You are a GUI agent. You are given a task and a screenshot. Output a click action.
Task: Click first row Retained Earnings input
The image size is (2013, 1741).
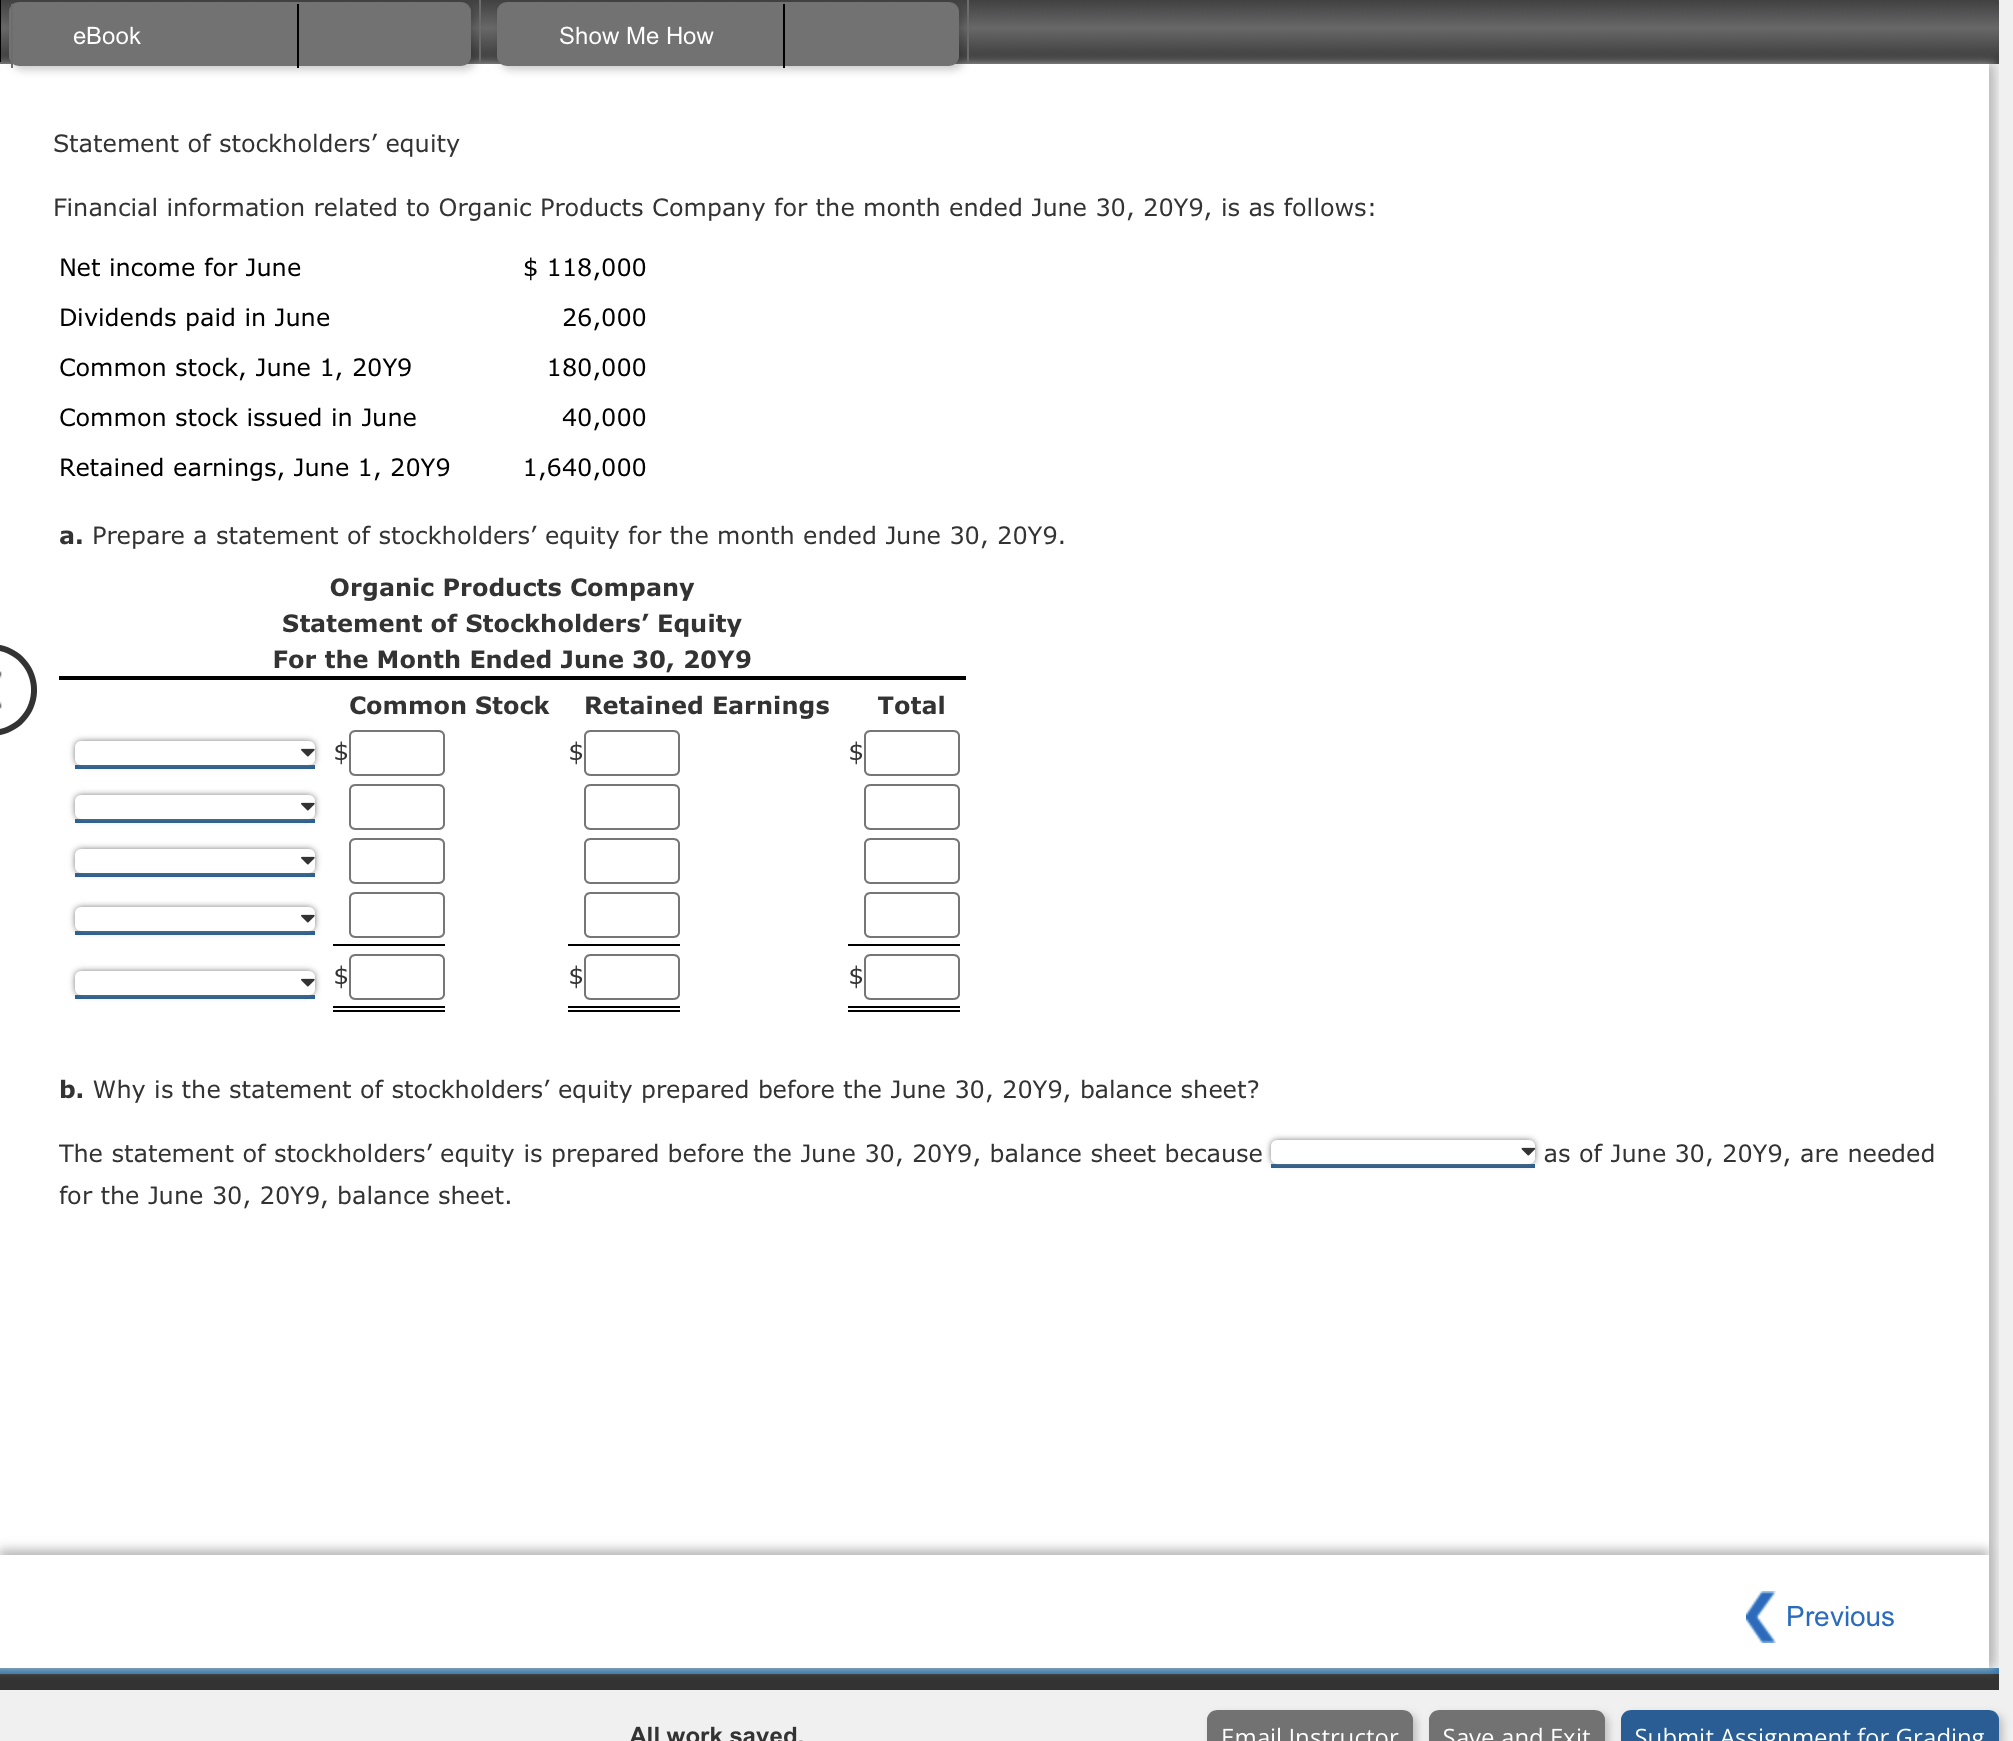pyautogui.click(x=632, y=753)
